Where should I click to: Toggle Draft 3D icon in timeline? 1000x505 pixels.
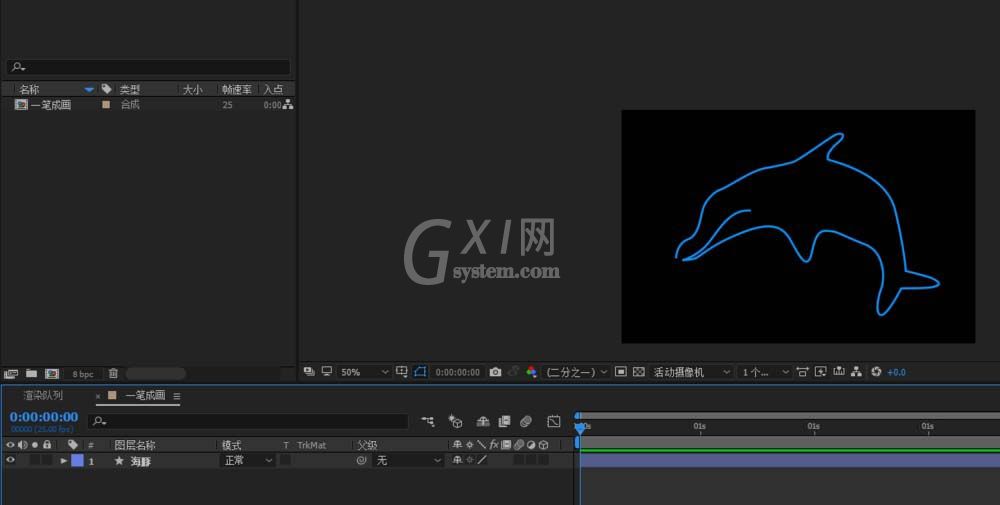coord(455,421)
